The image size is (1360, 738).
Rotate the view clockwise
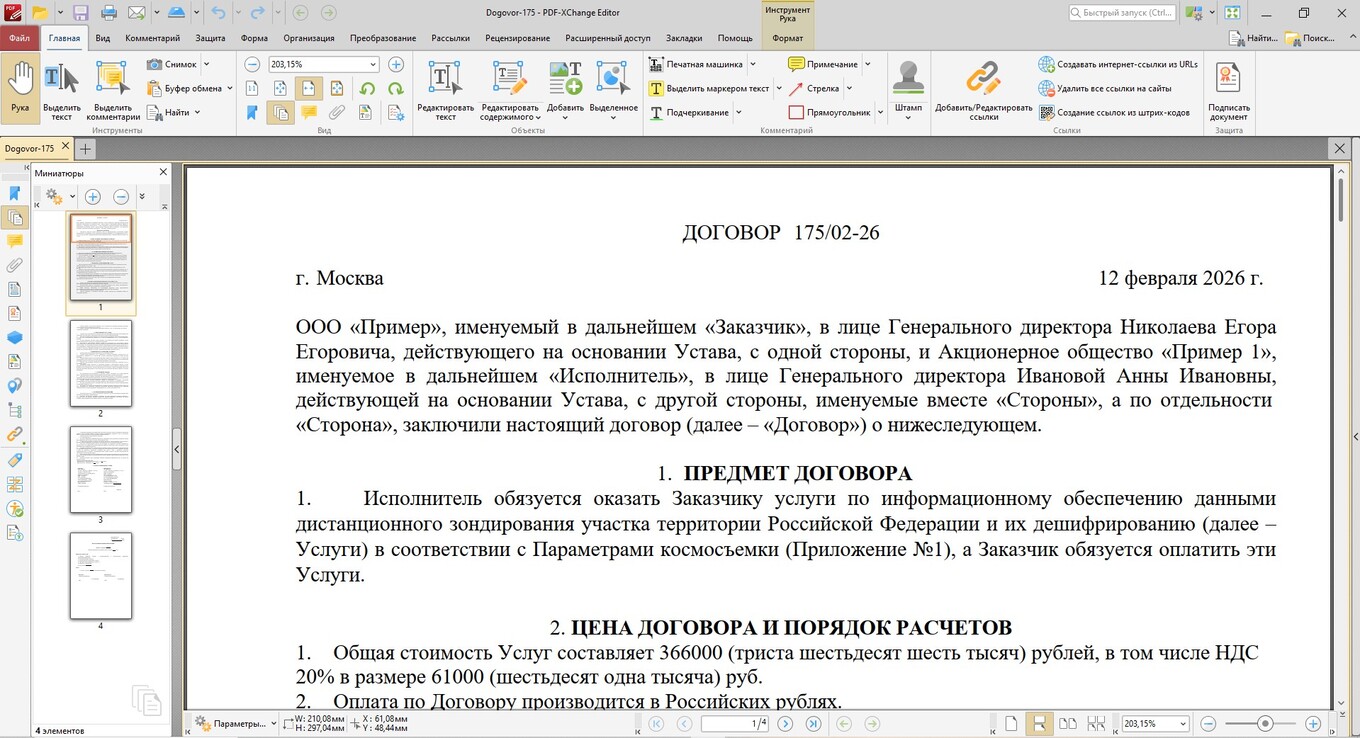(395, 89)
